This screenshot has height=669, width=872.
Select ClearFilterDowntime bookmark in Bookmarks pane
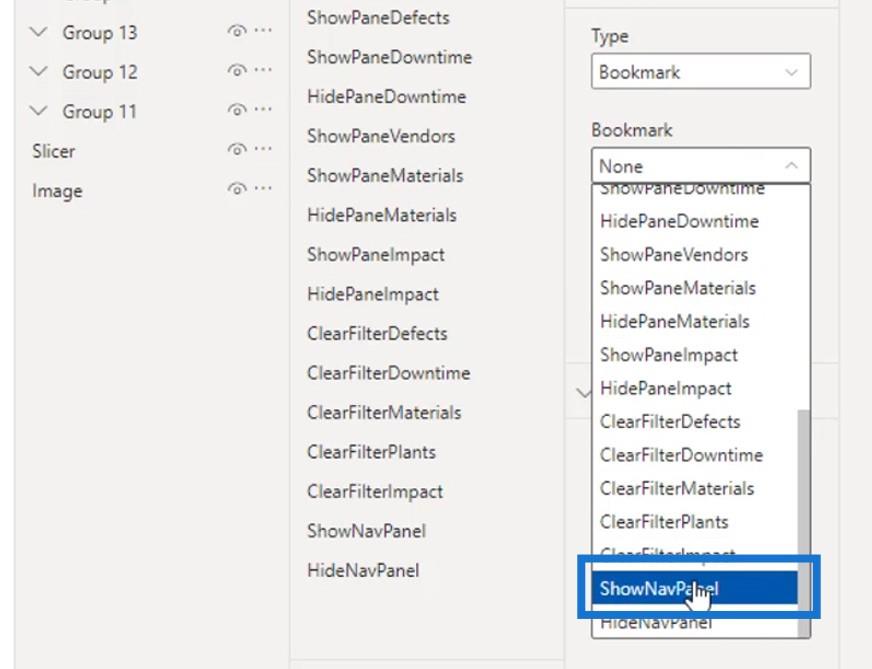[388, 373]
